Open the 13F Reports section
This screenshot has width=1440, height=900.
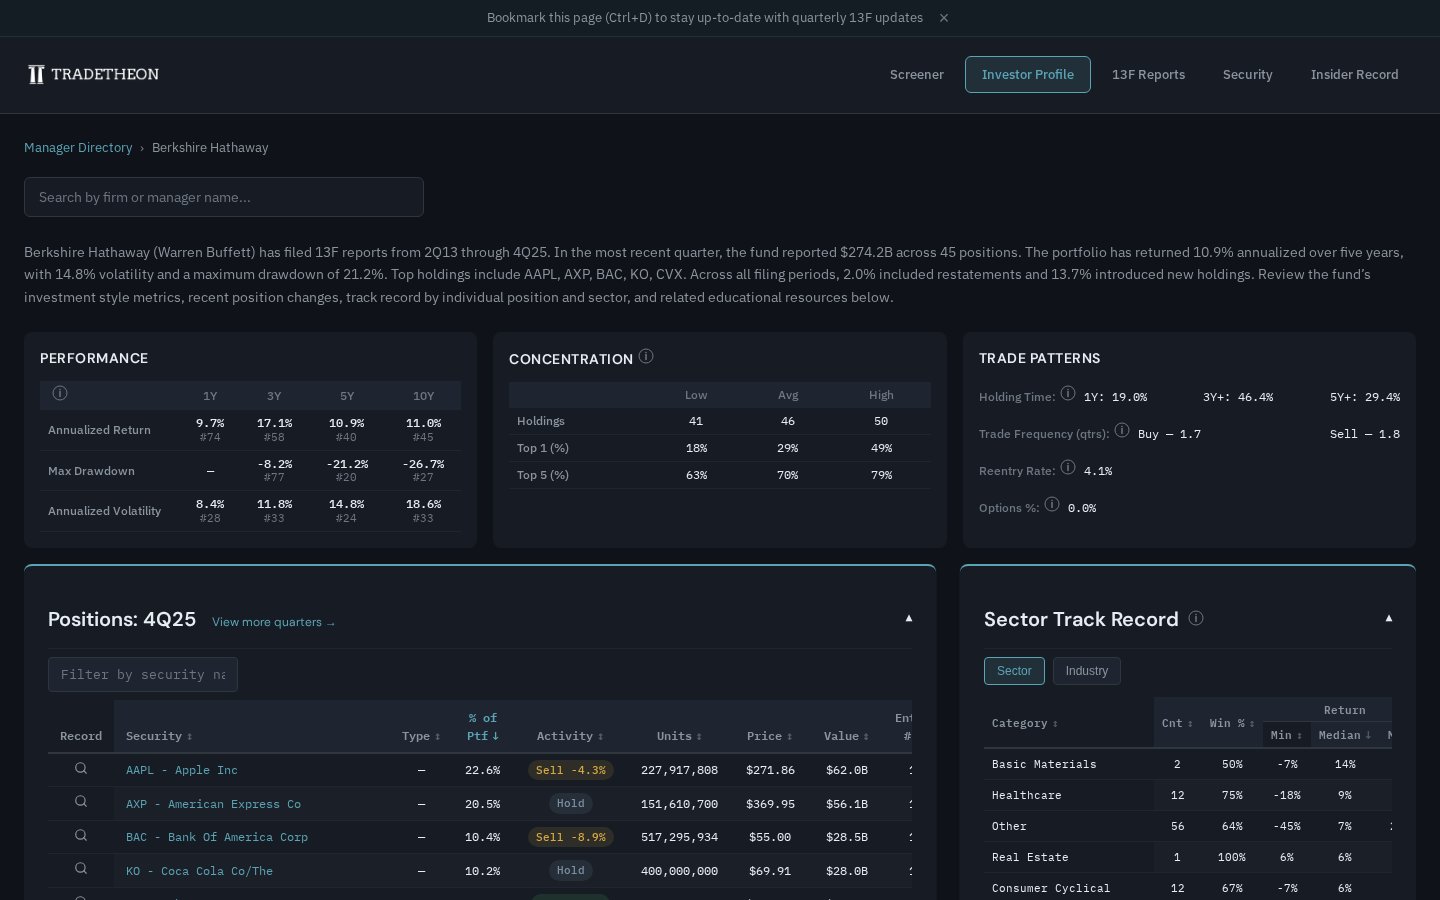click(1148, 74)
